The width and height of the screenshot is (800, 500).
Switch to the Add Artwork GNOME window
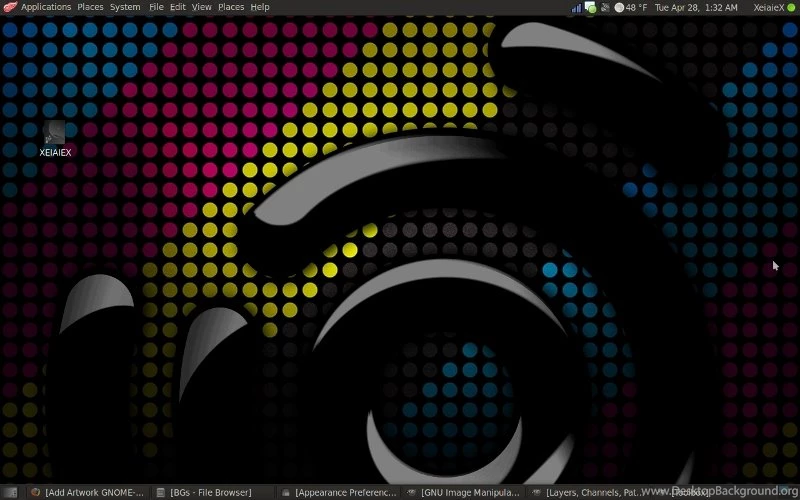[x=88, y=492]
